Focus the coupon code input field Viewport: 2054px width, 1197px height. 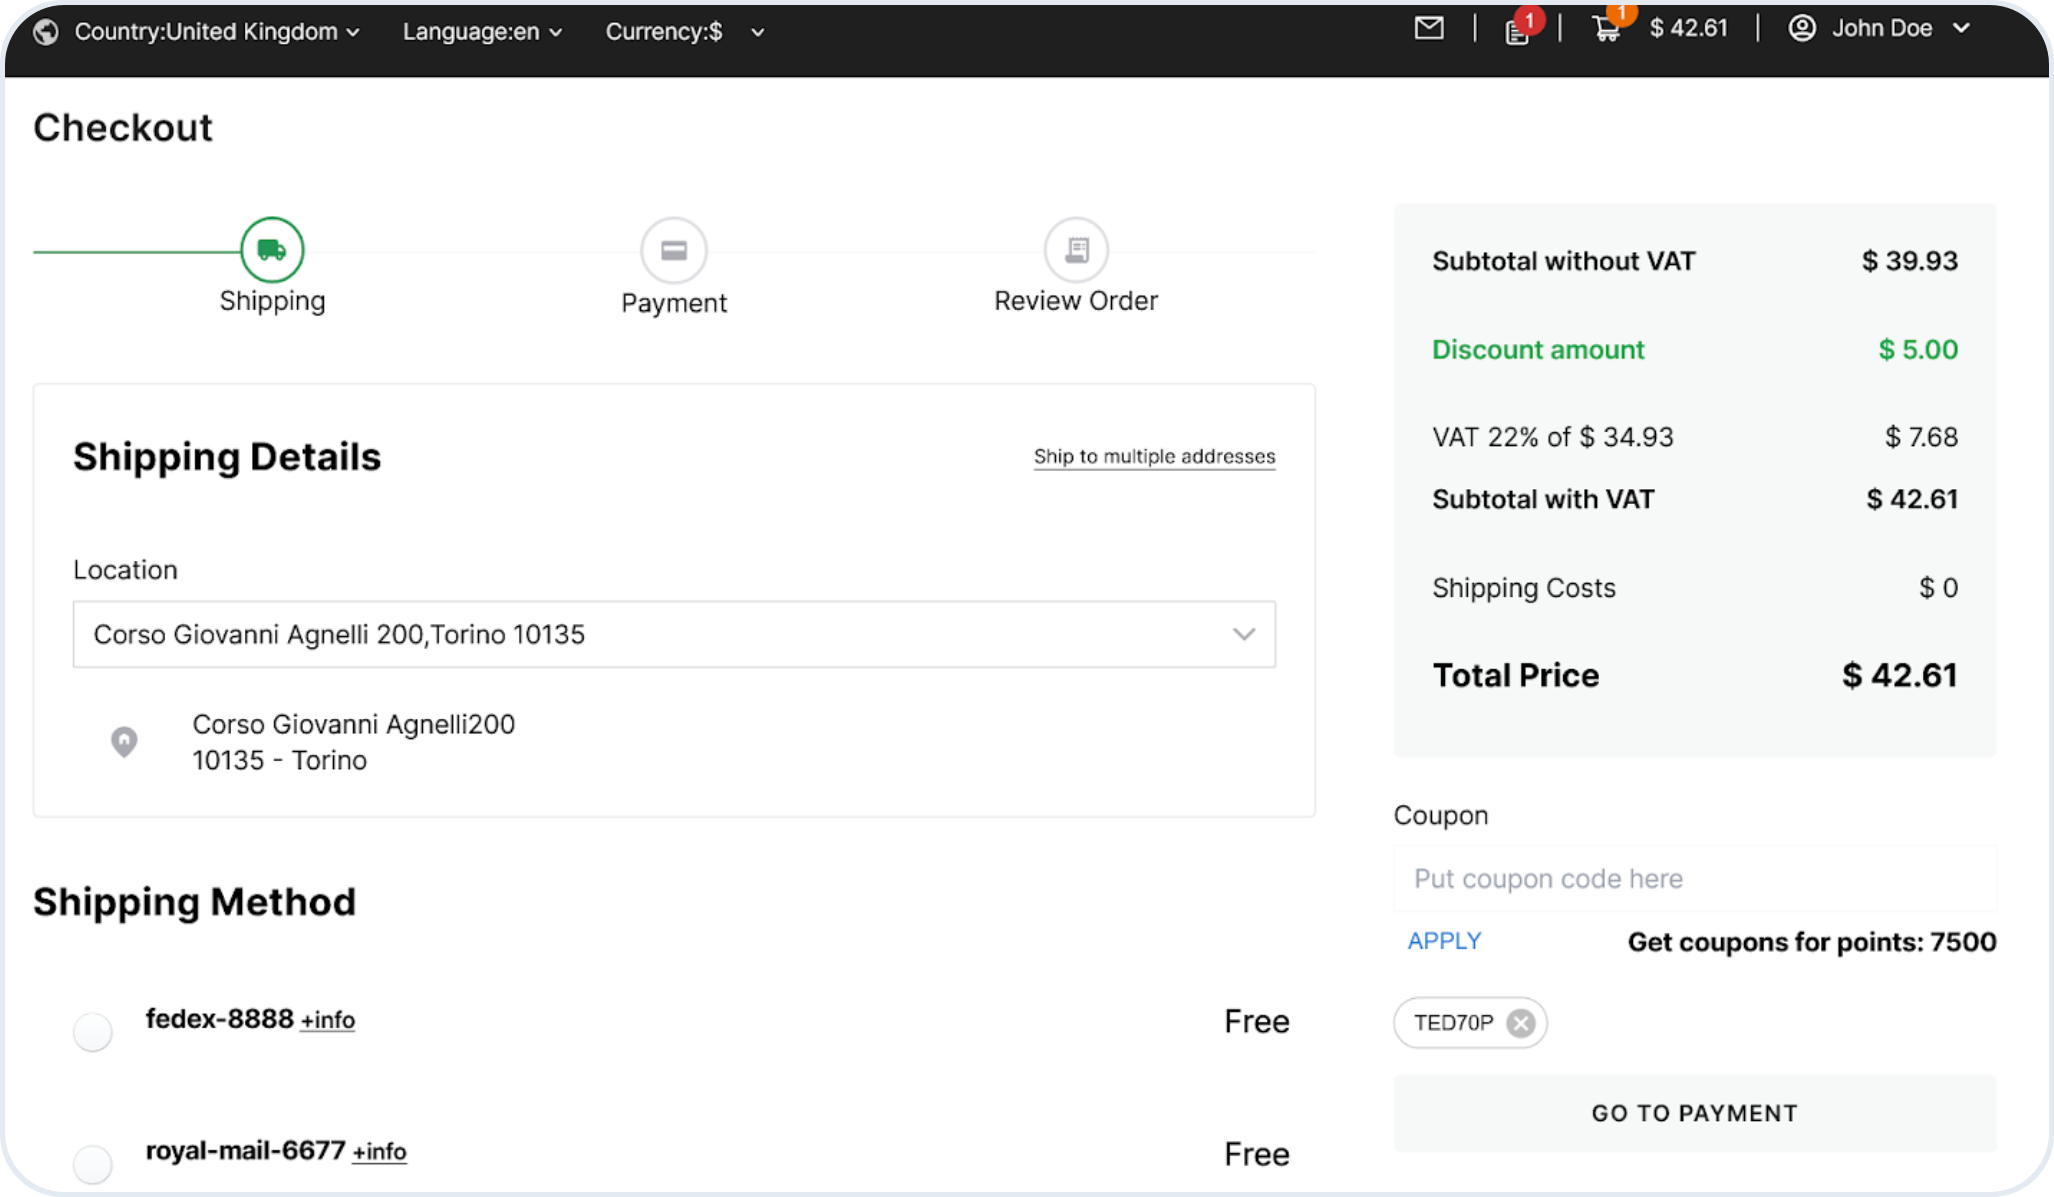pos(1694,879)
